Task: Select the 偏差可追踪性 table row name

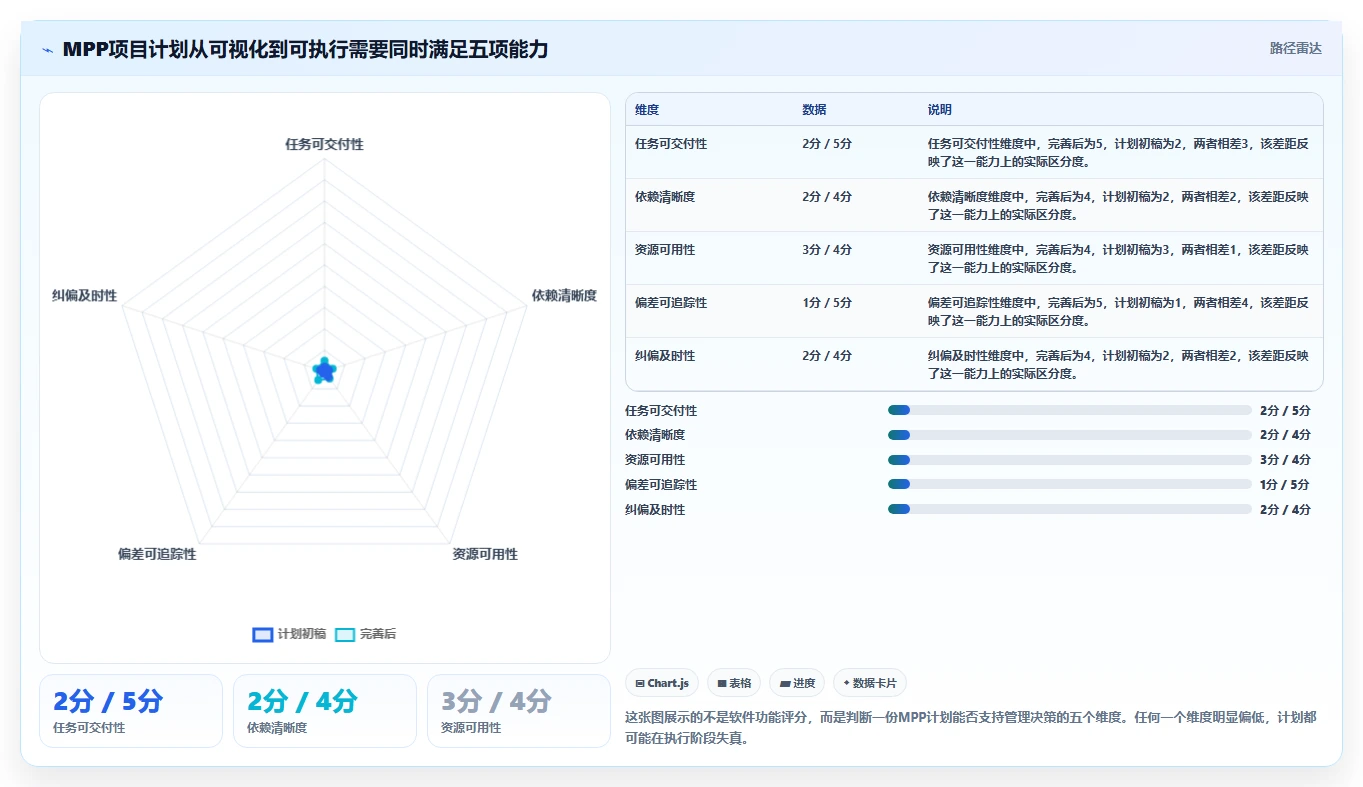Action: pos(671,303)
